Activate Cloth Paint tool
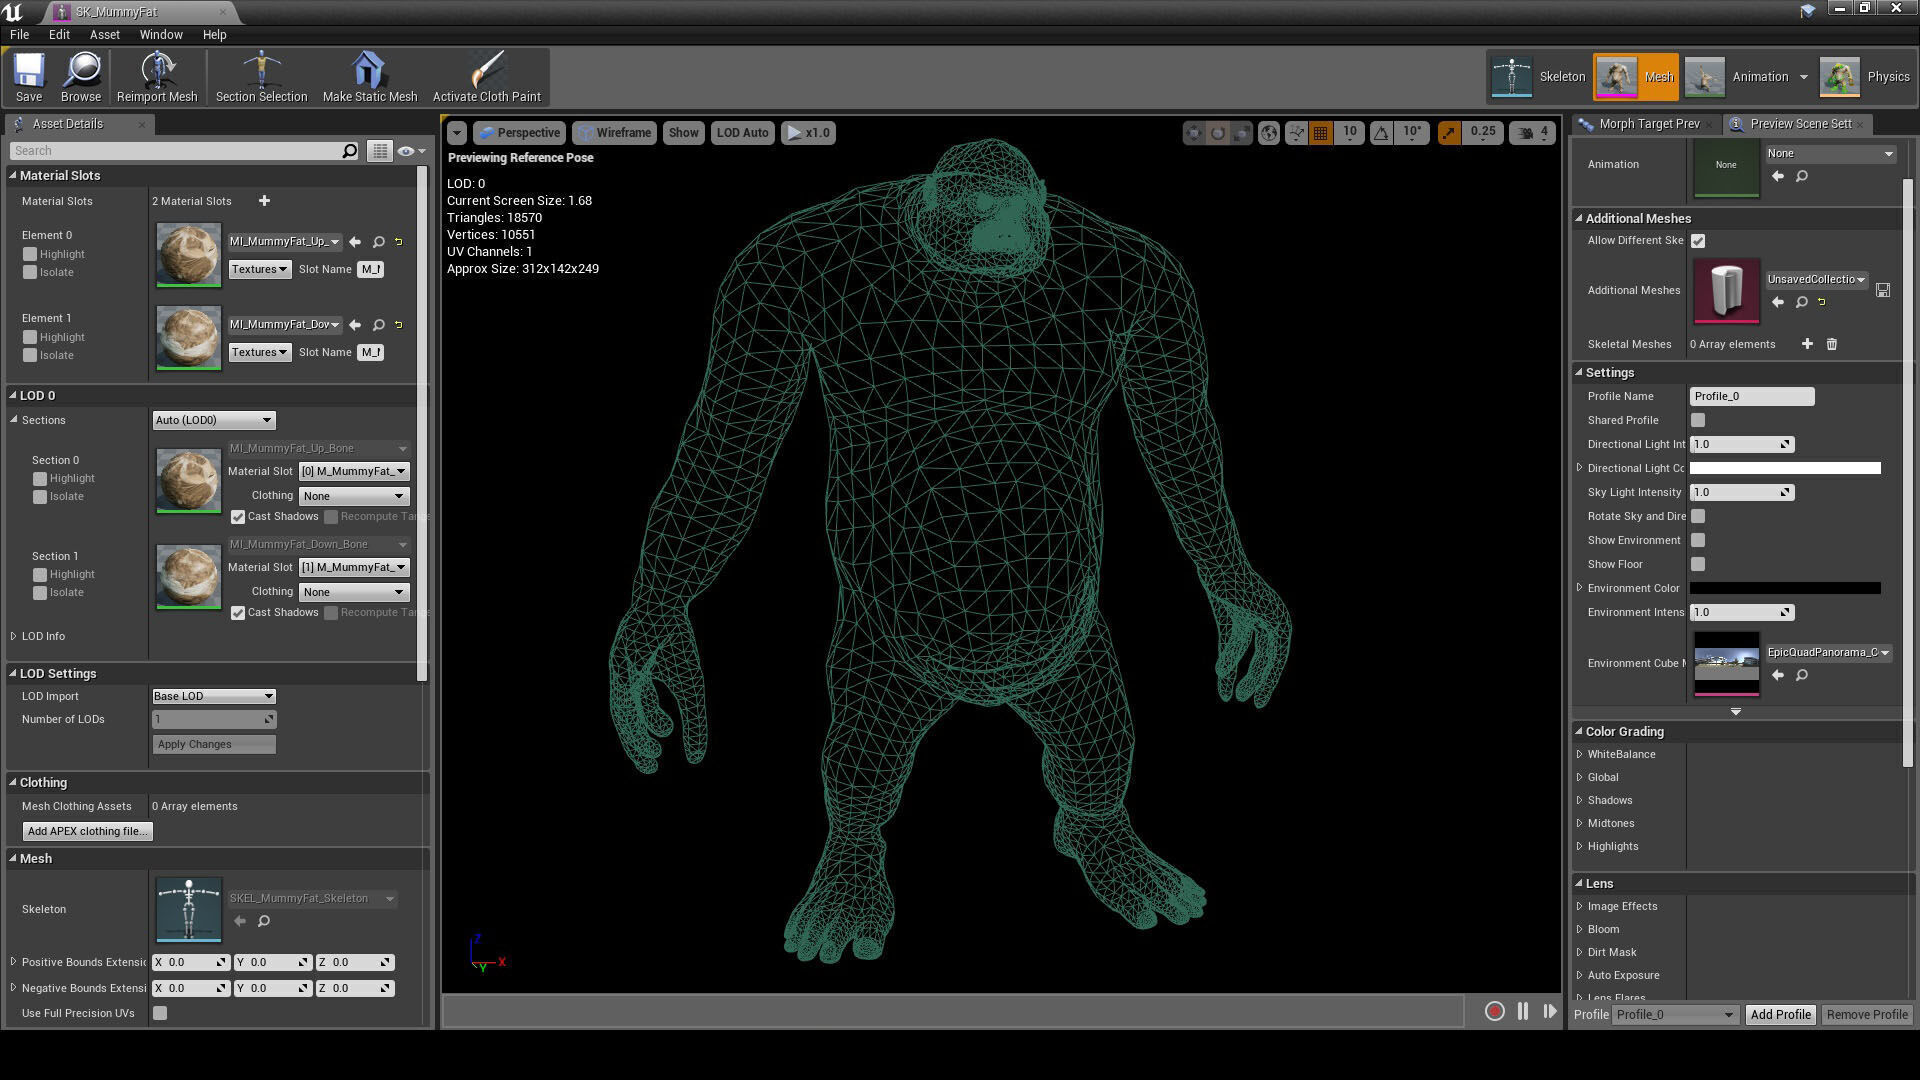1920x1080 pixels. (487, 77)
